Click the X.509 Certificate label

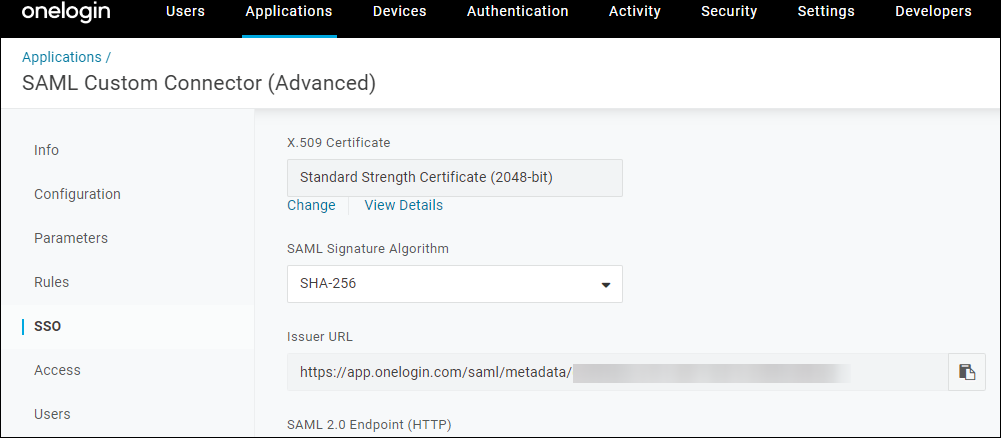[338, 143]
